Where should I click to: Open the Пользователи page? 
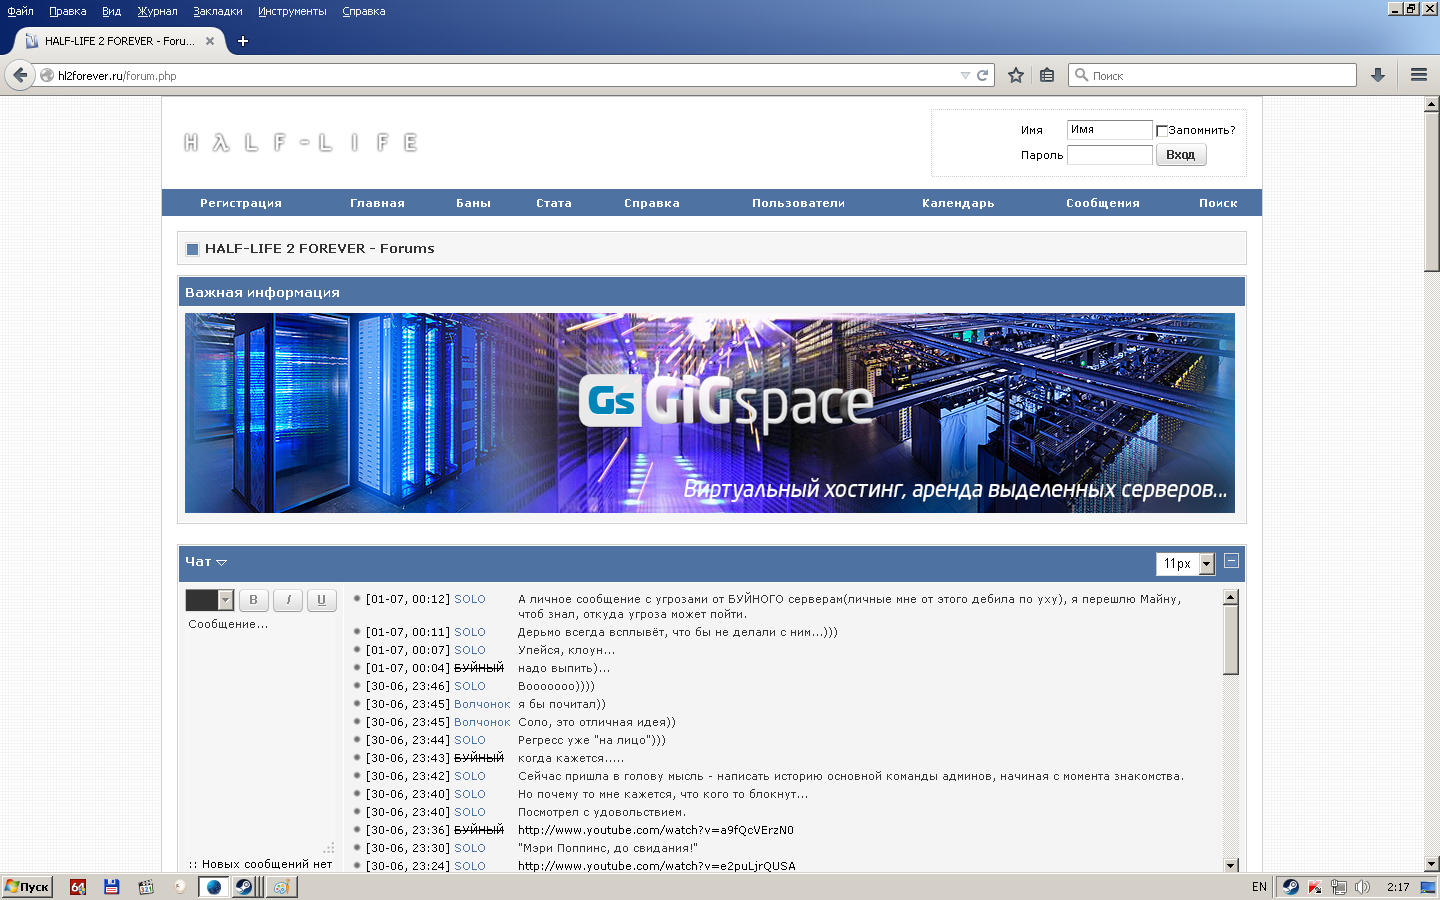pyautogui.click(x=798, y=203)
